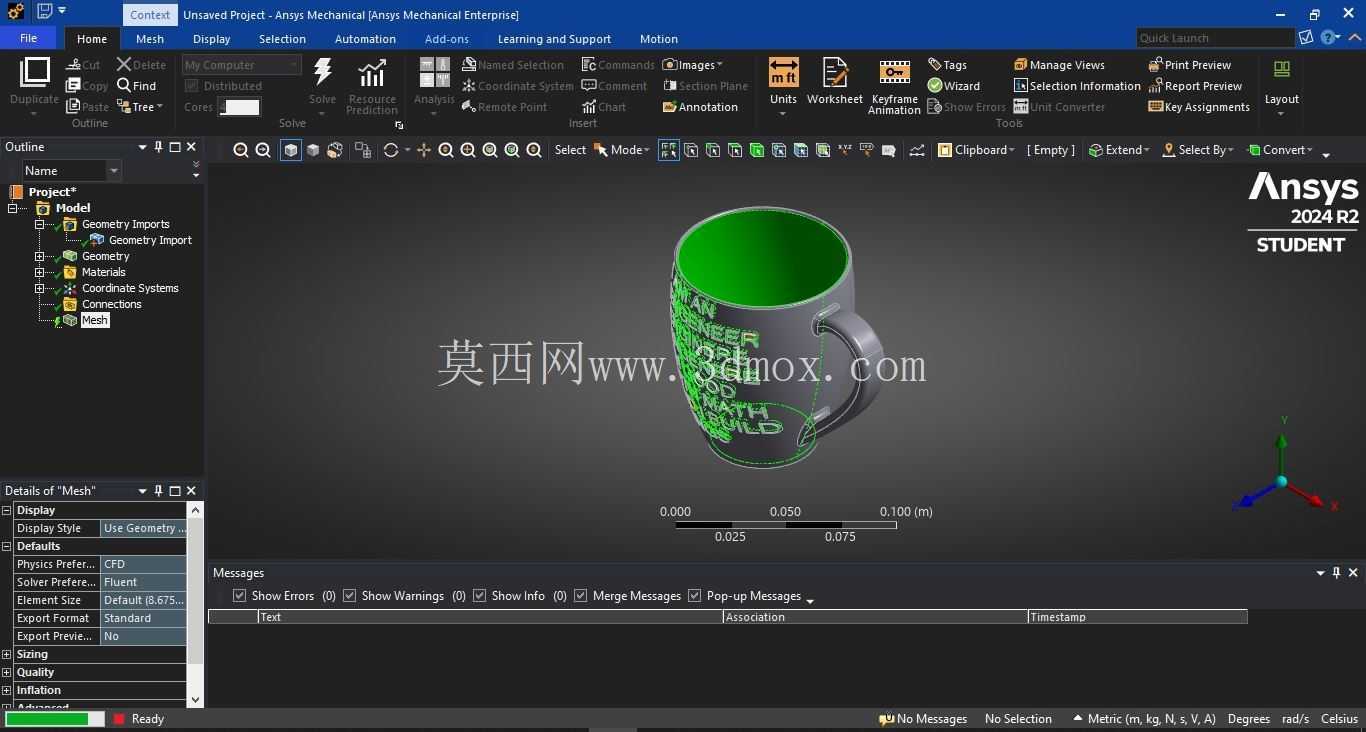Viewport: 1366px width, 732px height.
Task: Click the Duplicate icon in Outline group
Action: (x=34, y=73)
